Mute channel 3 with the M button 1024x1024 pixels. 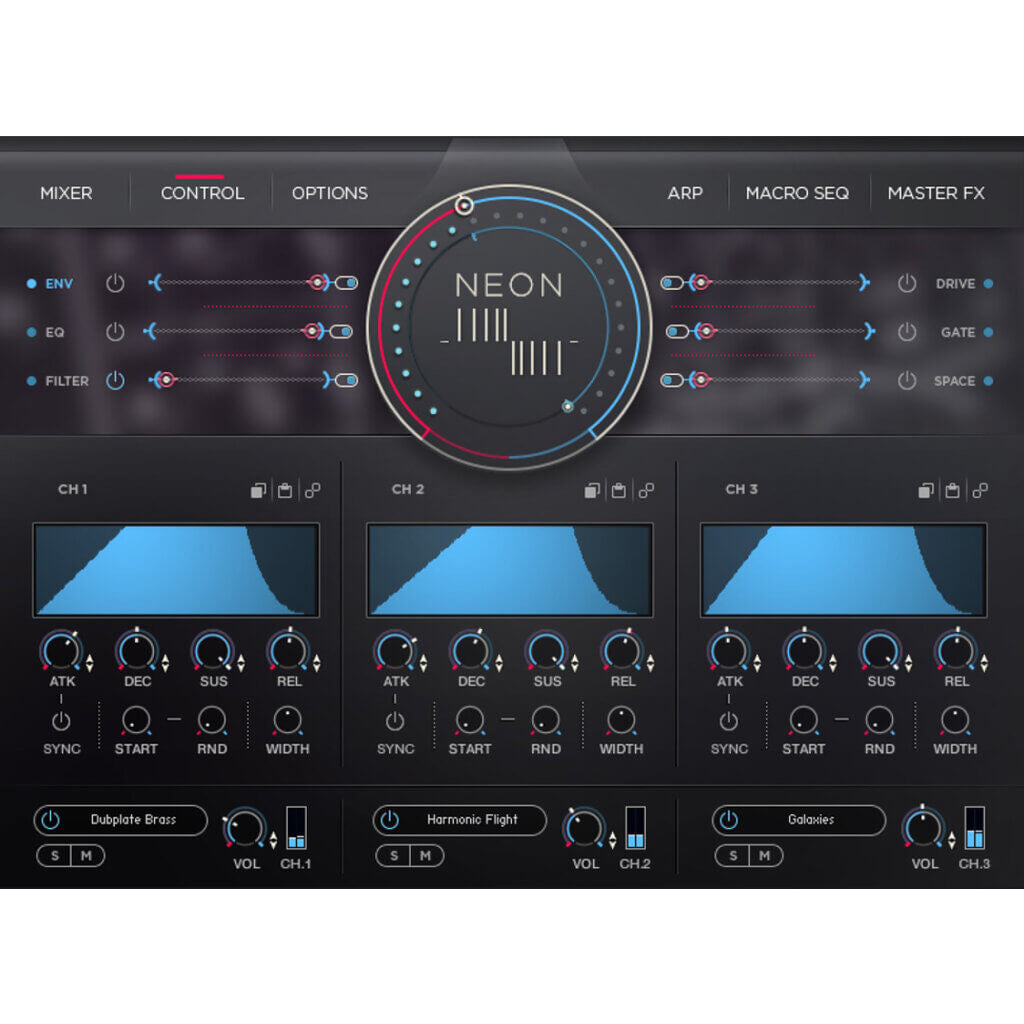[x=766, y=856]
